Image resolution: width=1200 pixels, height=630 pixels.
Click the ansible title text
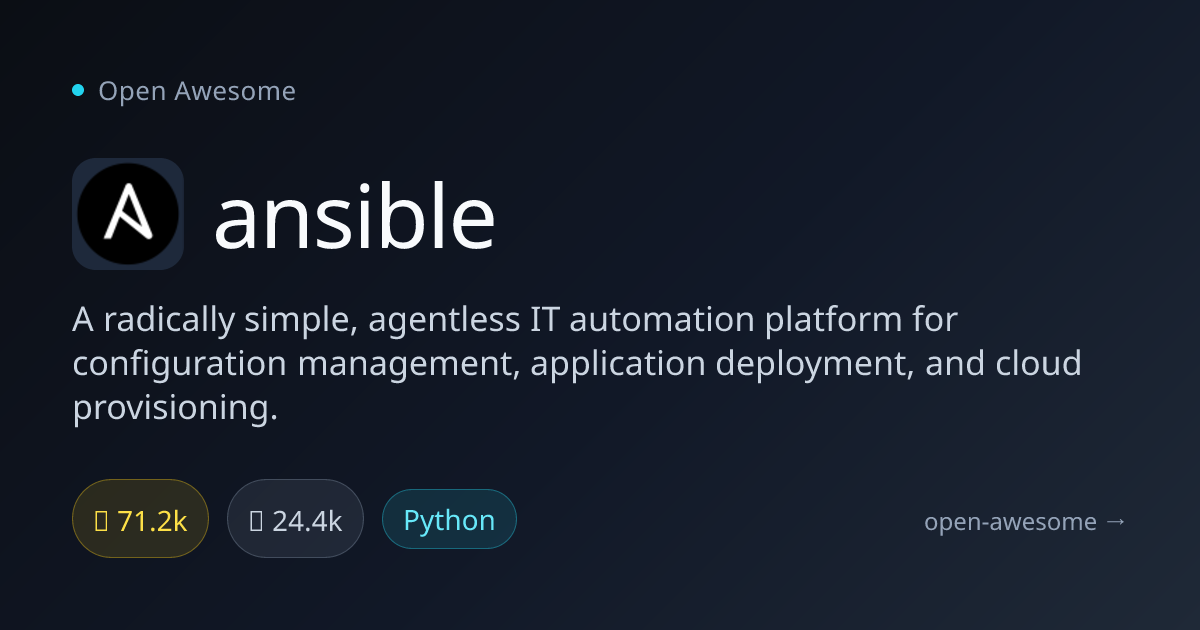355,217
